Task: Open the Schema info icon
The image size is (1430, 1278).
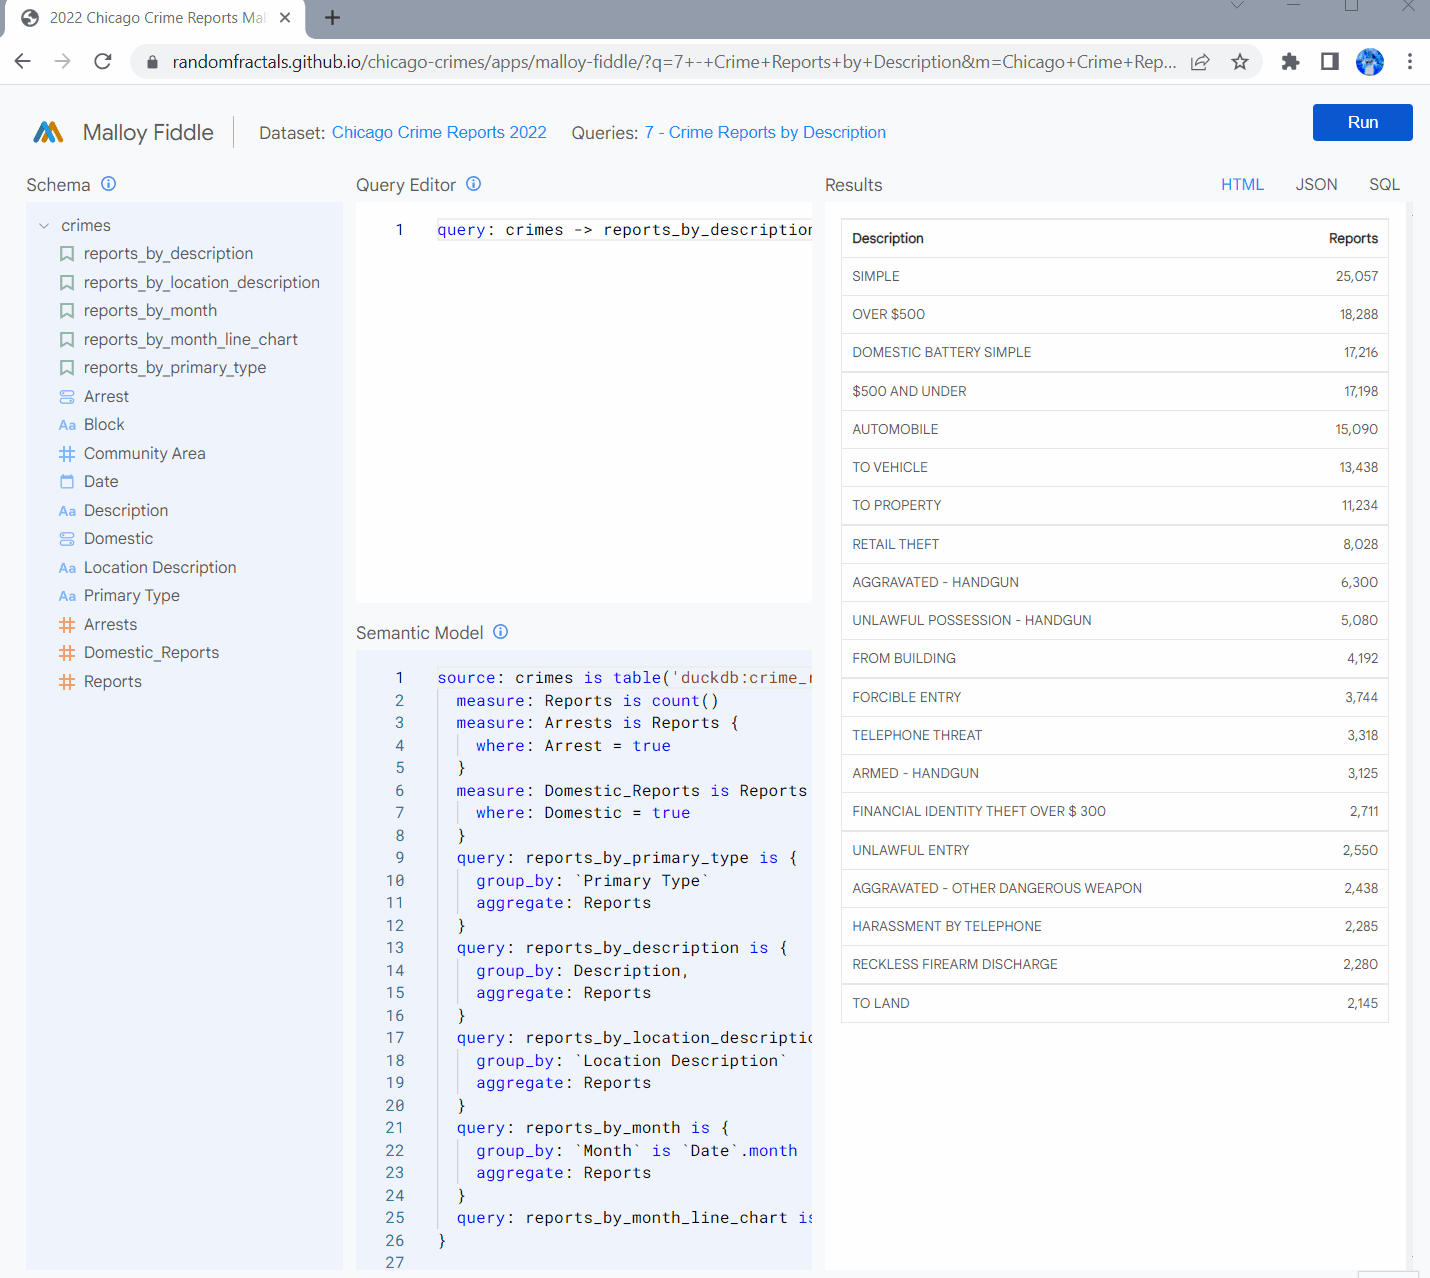Action: point(109,184)
